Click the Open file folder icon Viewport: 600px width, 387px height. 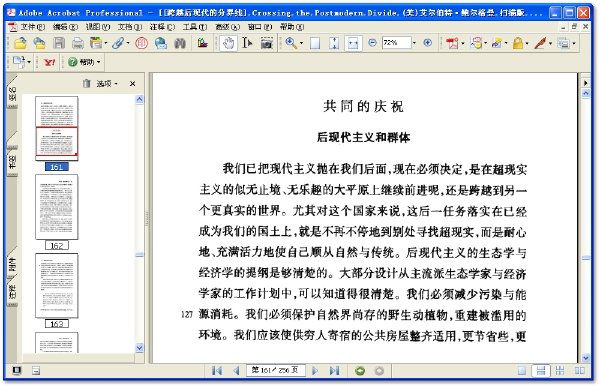pos(20,43)
